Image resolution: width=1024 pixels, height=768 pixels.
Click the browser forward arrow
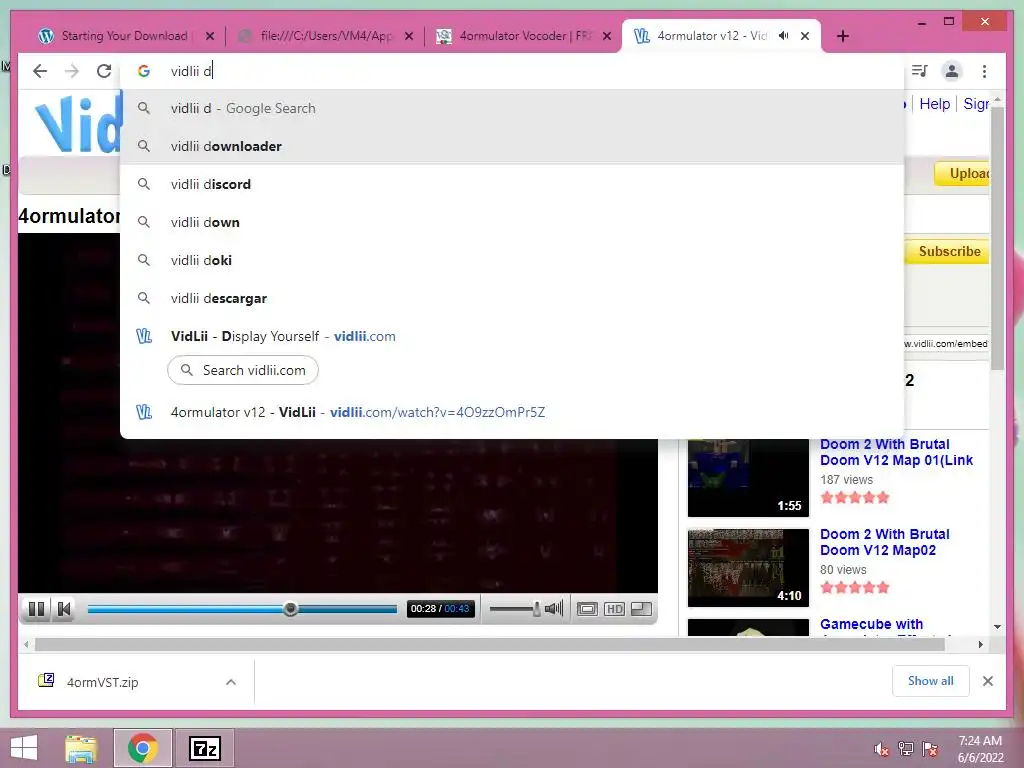[x=72, y=71]
